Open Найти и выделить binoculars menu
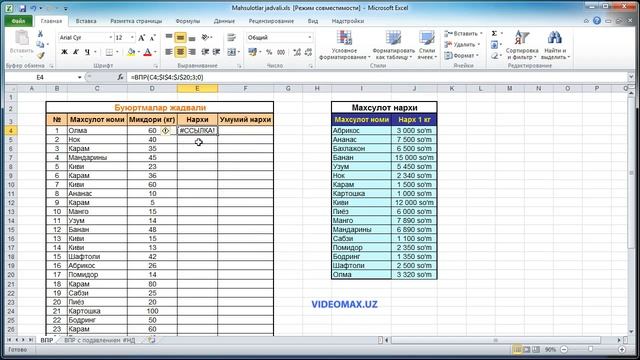Screen dimensions: 640x360 coord(555,45)
